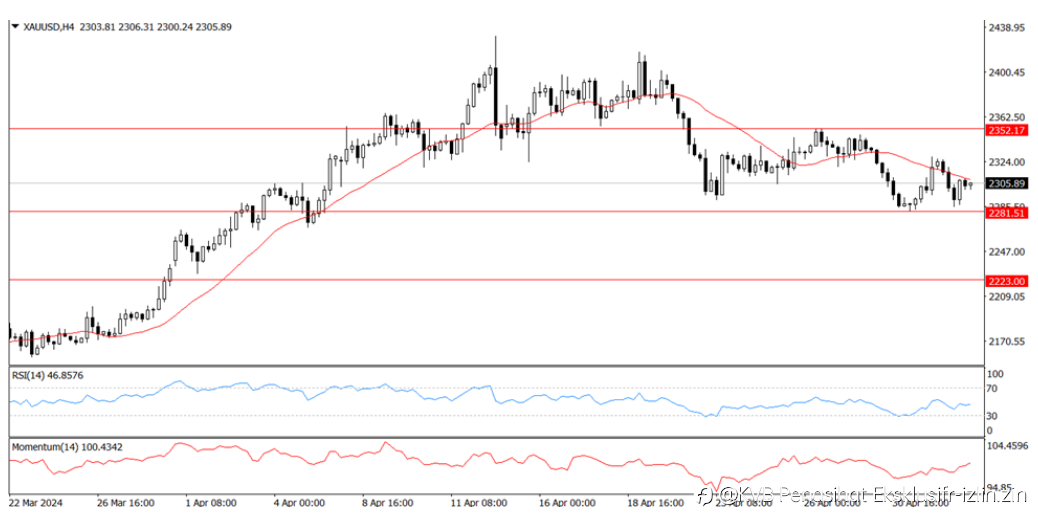Click the 2400.45 price axis value

pyautogui.click(x=1006, y=72)
